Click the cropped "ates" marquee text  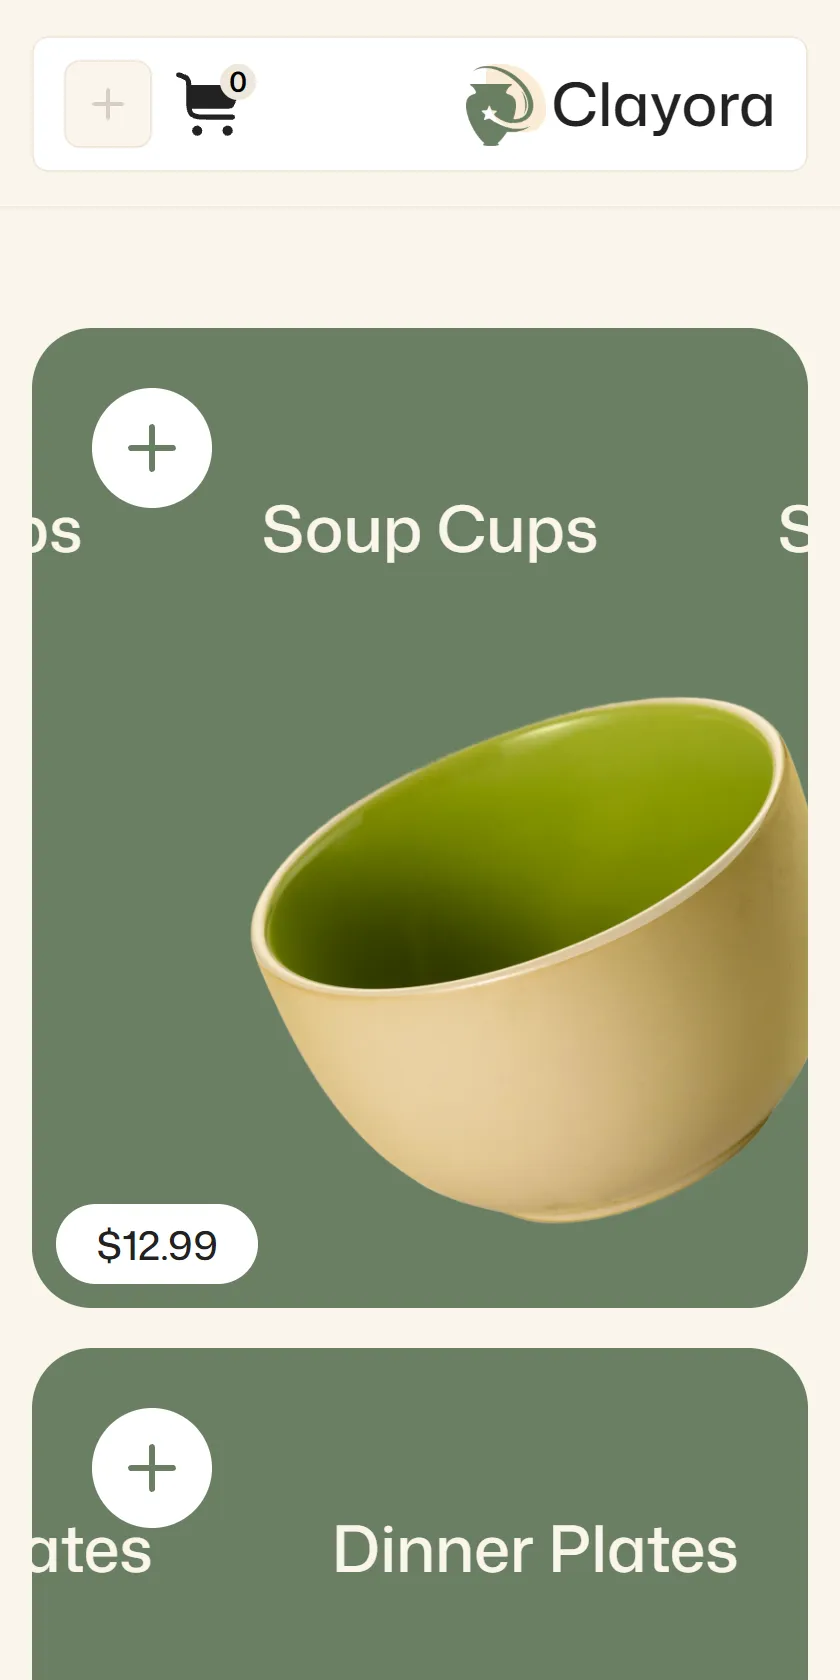[90, 1551]
